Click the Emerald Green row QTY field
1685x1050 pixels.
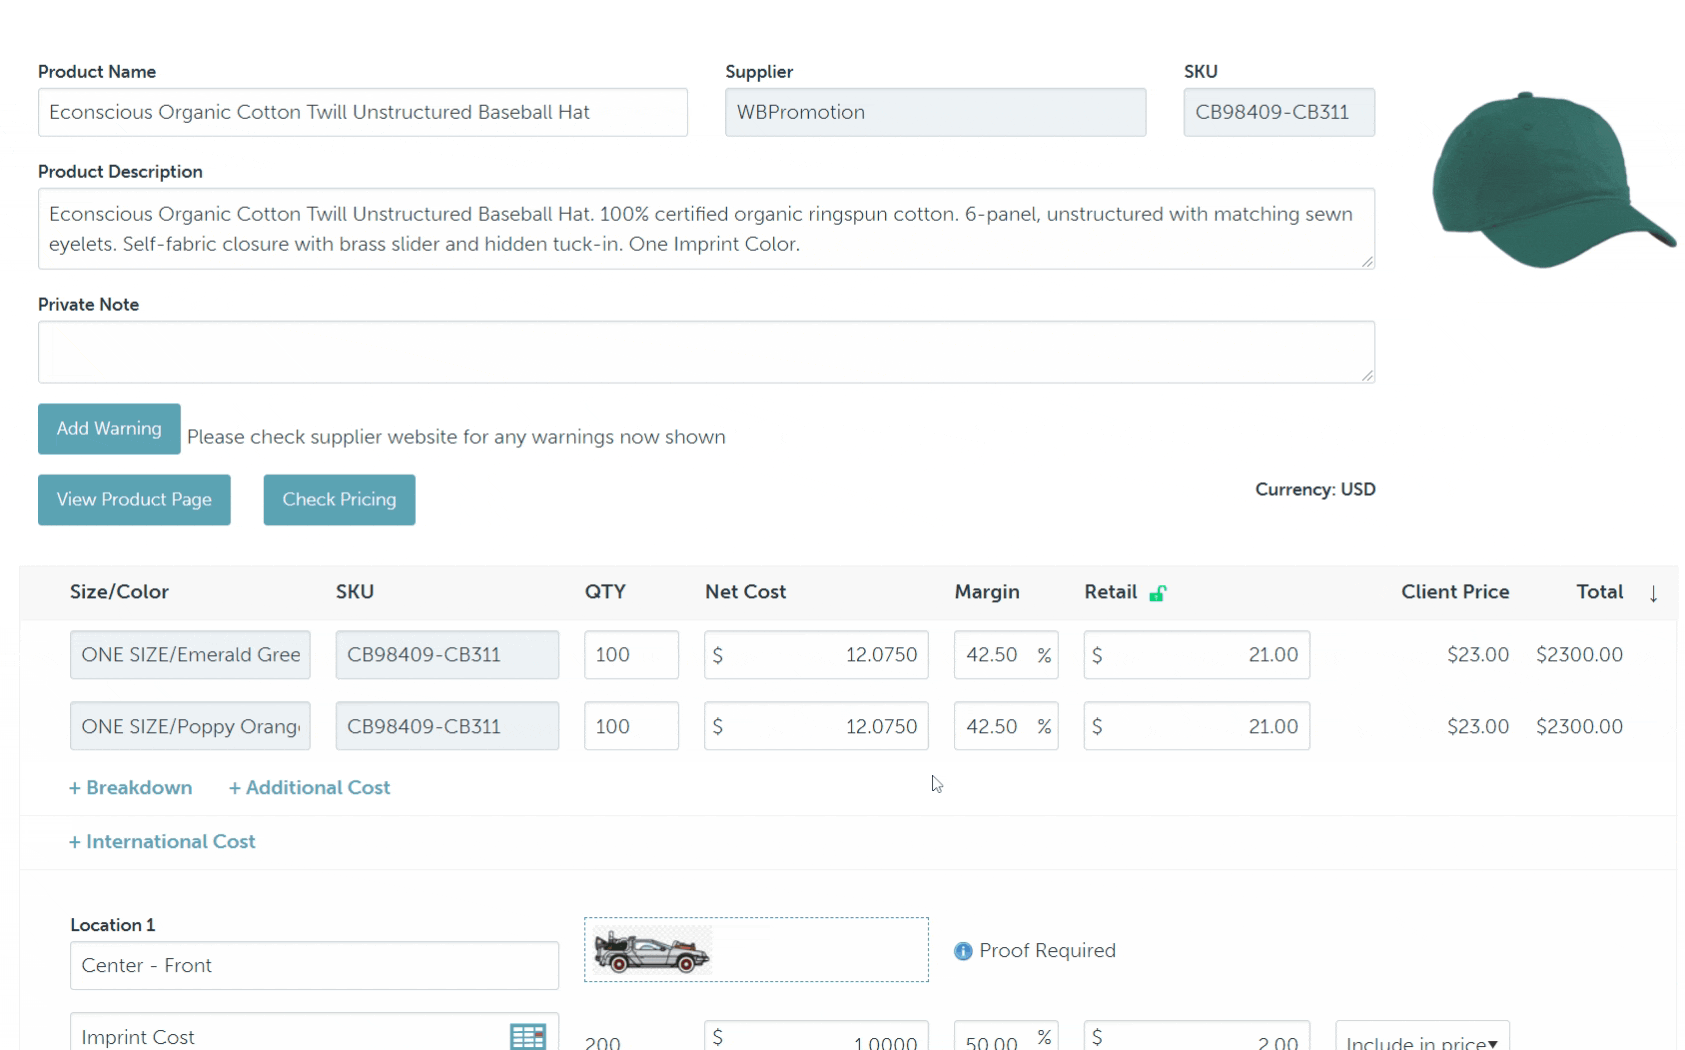(630, 655)
